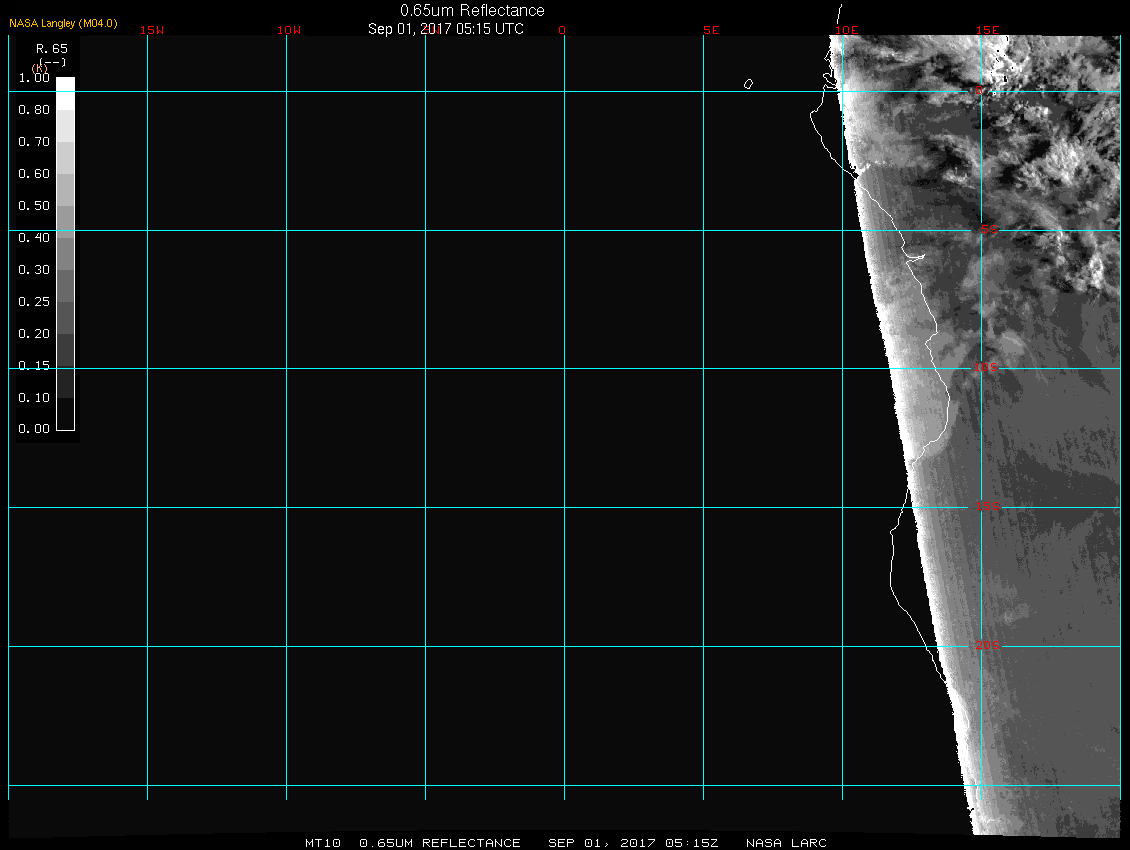Click the 20S latitude label
This screenshot has height=850, width=1130.
(987, 646)
